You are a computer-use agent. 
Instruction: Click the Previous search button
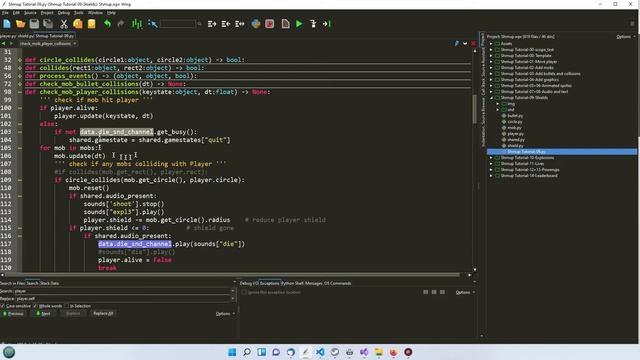click(13, 313)
